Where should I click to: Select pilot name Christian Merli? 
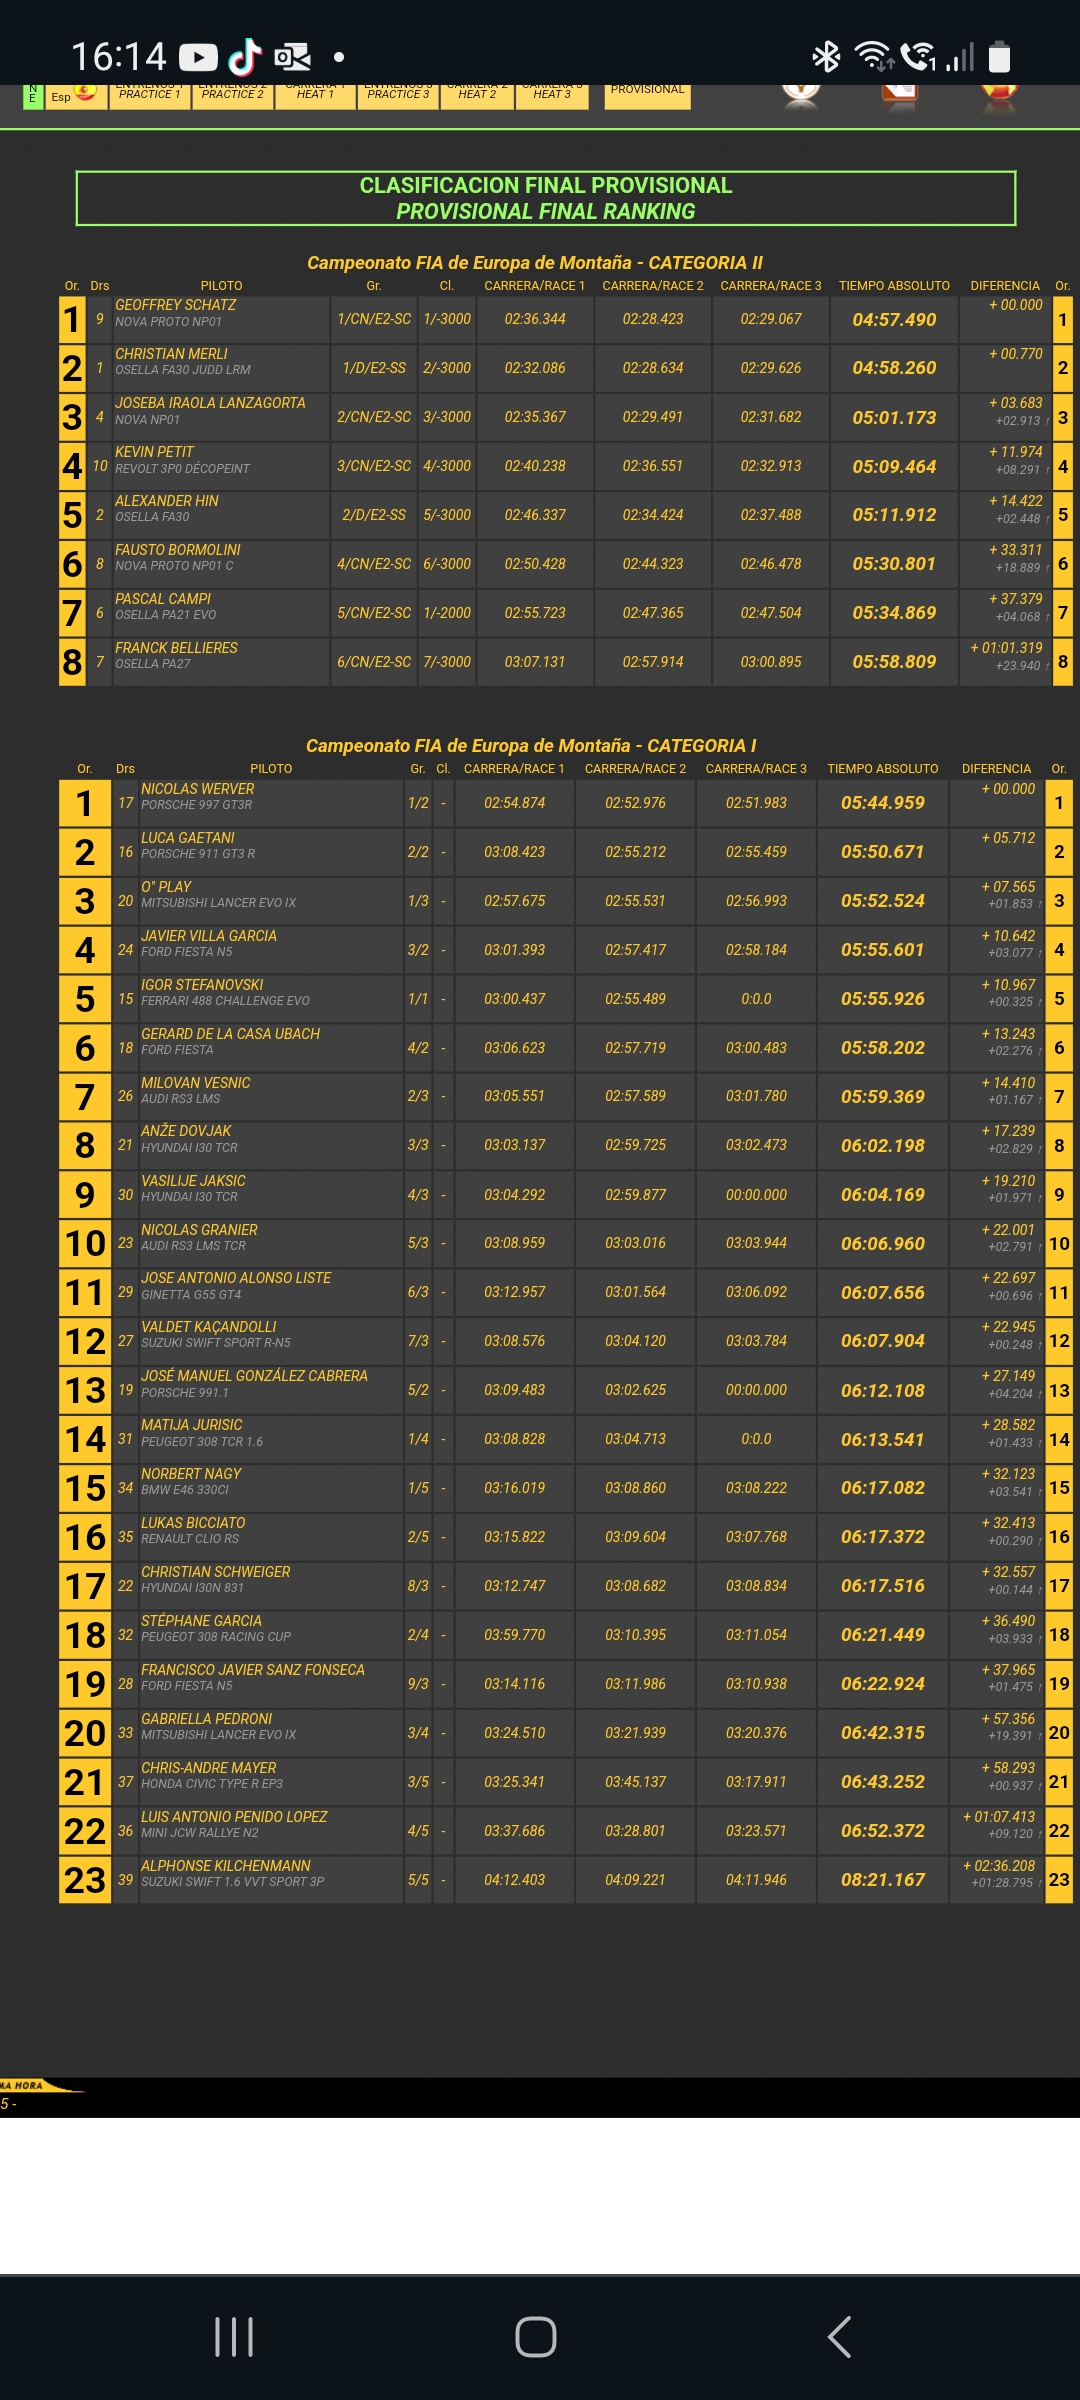(x=171, y=354)
